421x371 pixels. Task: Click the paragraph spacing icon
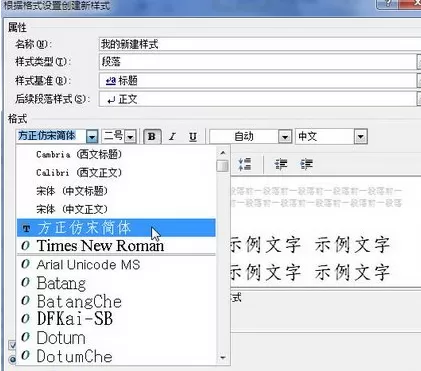pyautogui.click(x=245, y=164)
